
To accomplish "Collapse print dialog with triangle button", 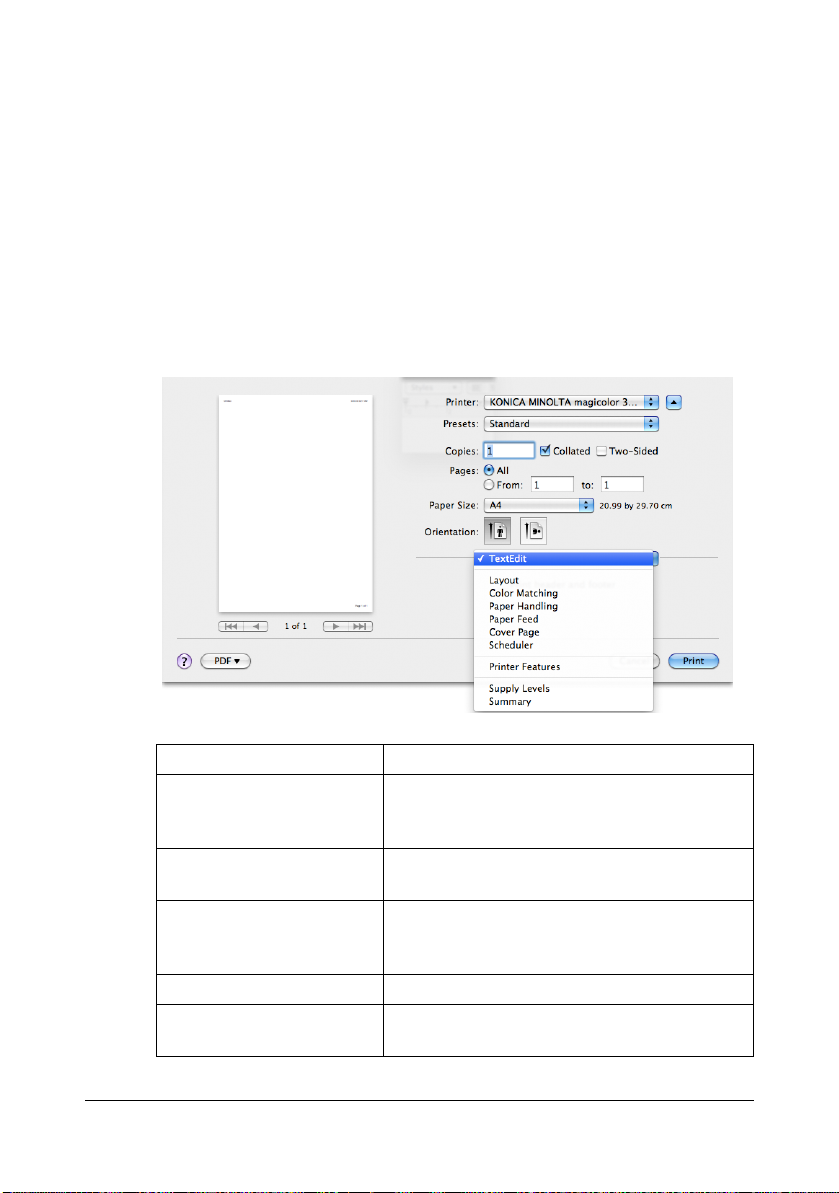I will point(674,402).
